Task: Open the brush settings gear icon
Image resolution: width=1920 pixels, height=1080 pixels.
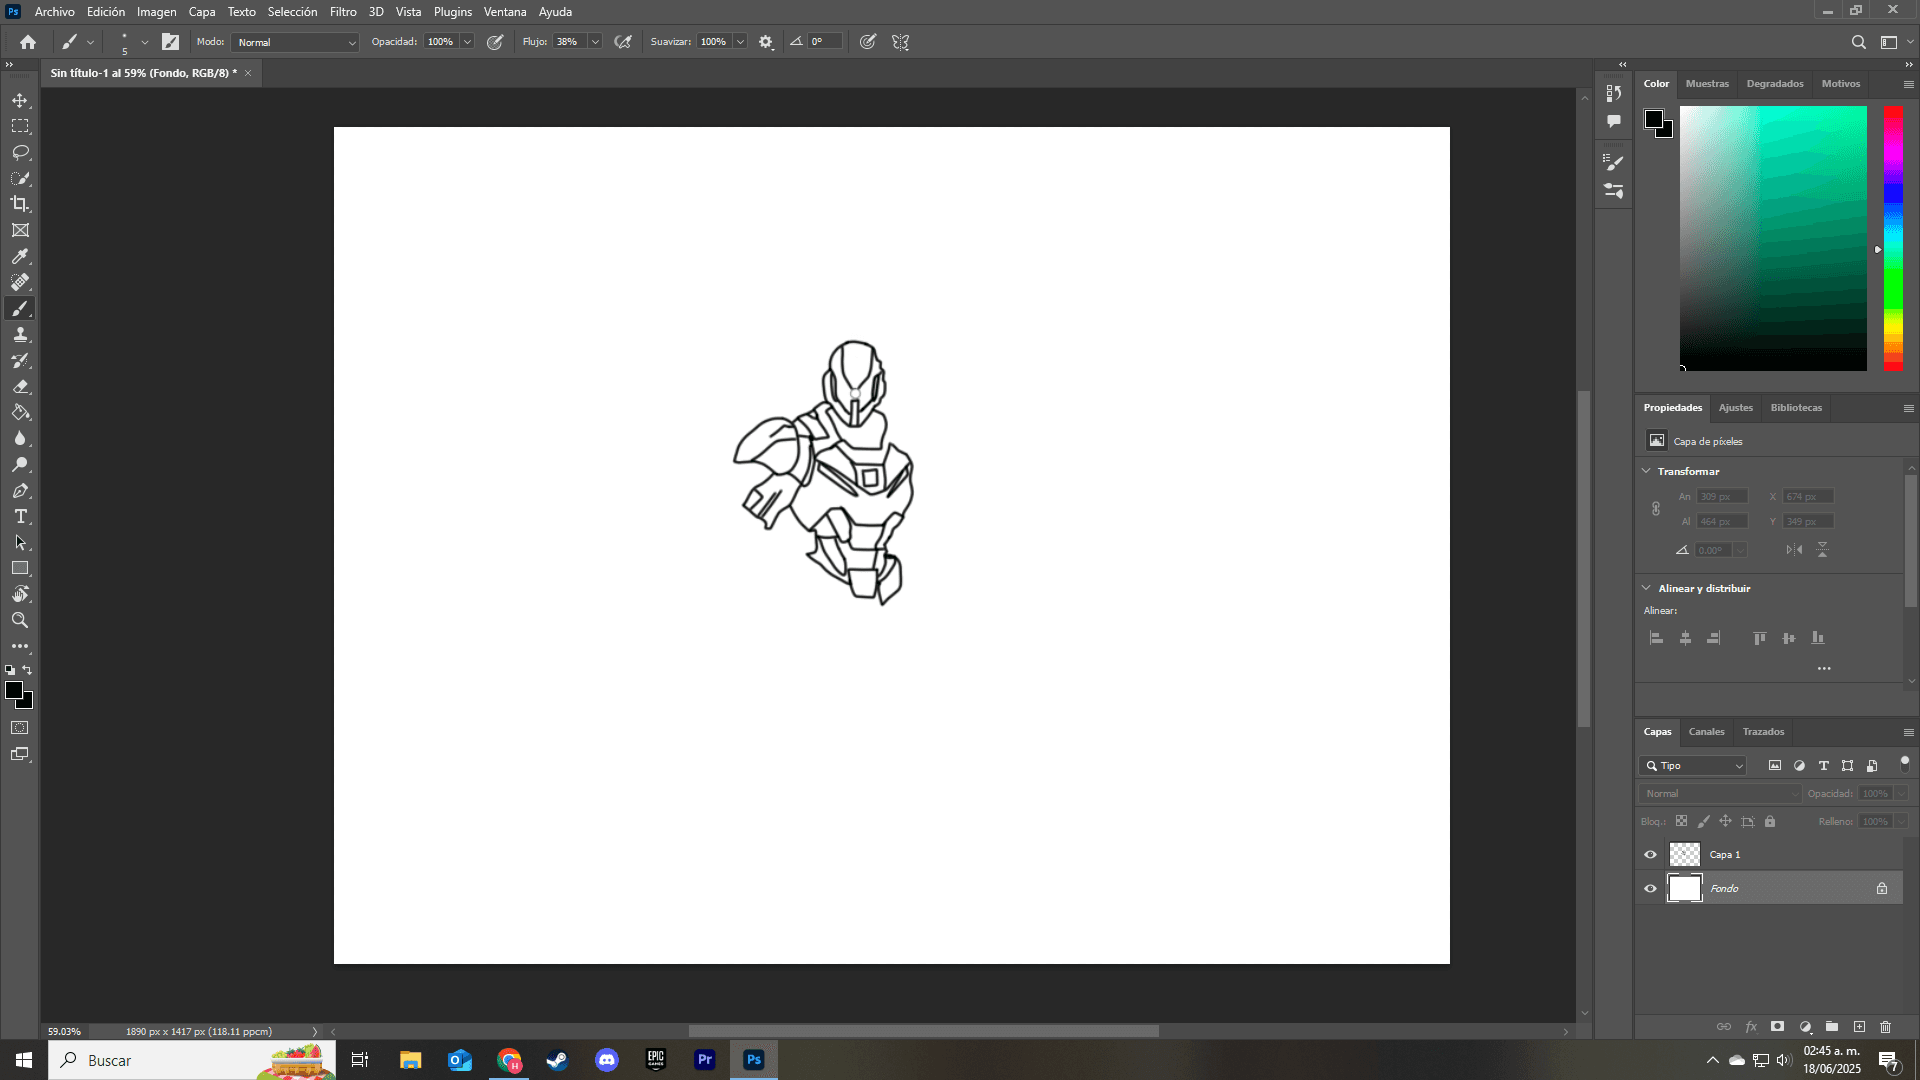Action: (766, 42)
